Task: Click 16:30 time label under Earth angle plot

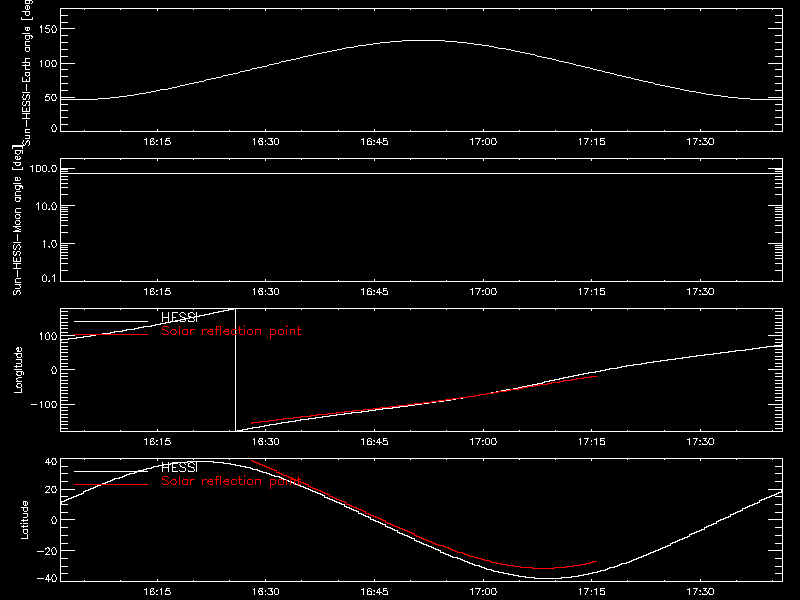Action: pyautogui.click(x=265, y=142)
